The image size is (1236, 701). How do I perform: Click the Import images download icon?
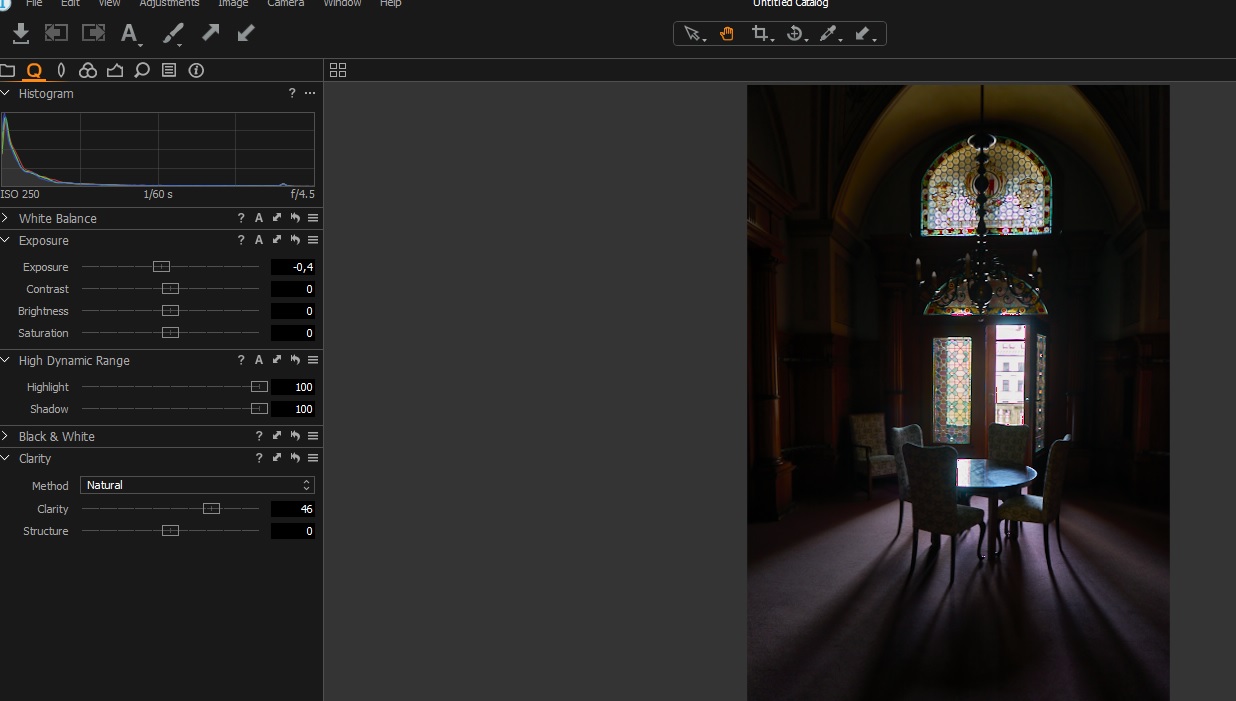(x=20, y=33)
